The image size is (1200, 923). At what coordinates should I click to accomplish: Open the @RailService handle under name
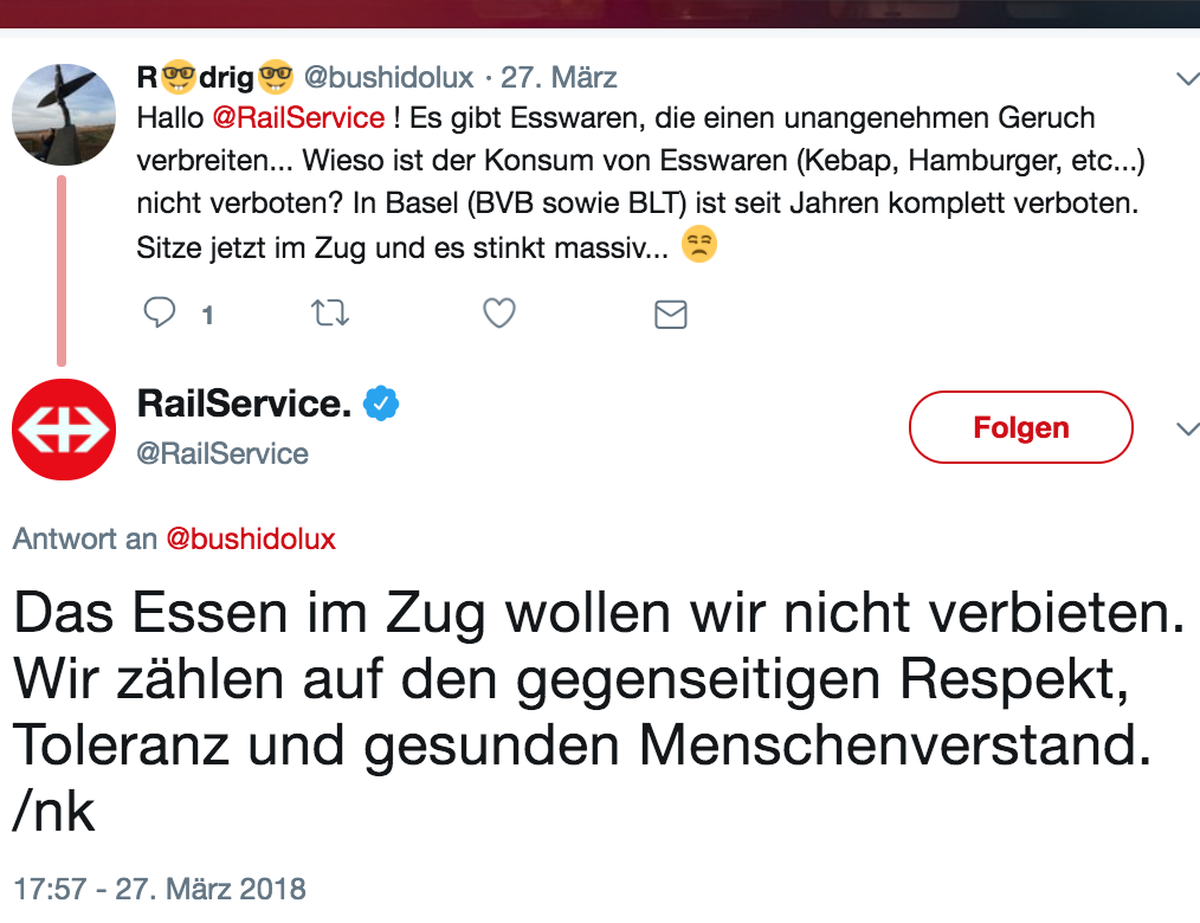pyautogui.click(x=222, y=454)
